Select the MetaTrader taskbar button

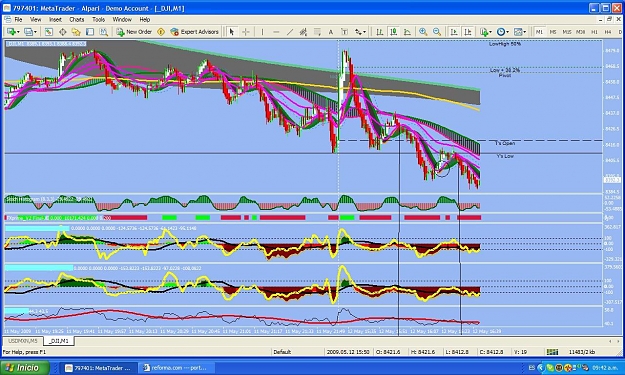(98, 368)
